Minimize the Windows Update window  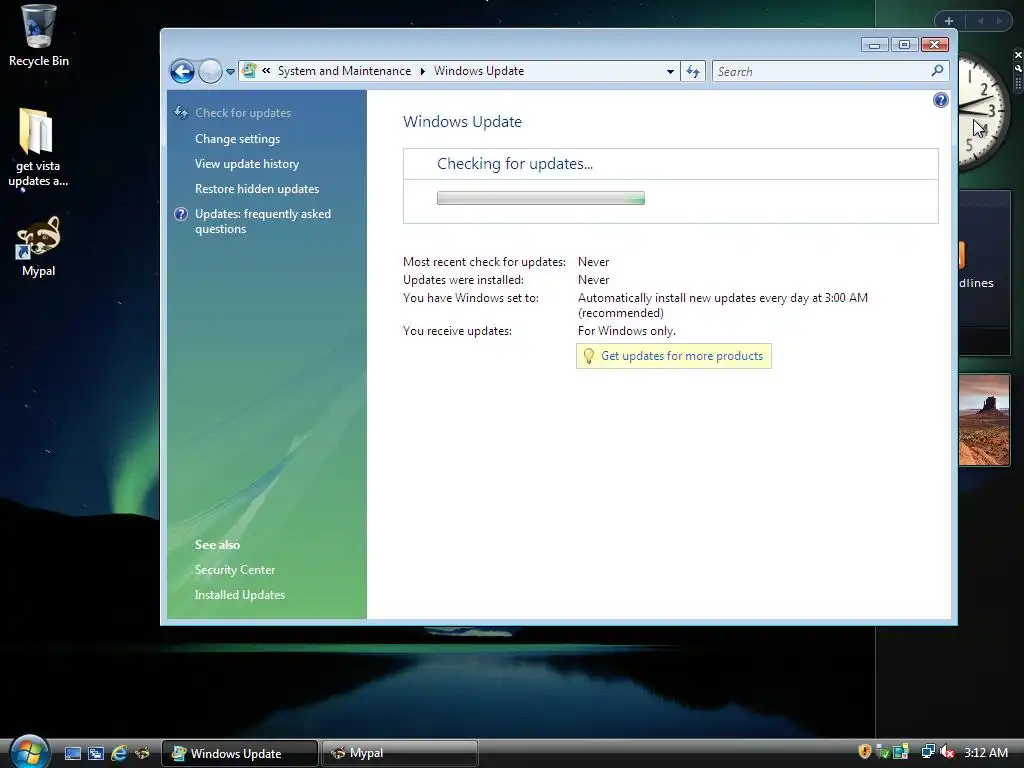[x=874, y=45]
